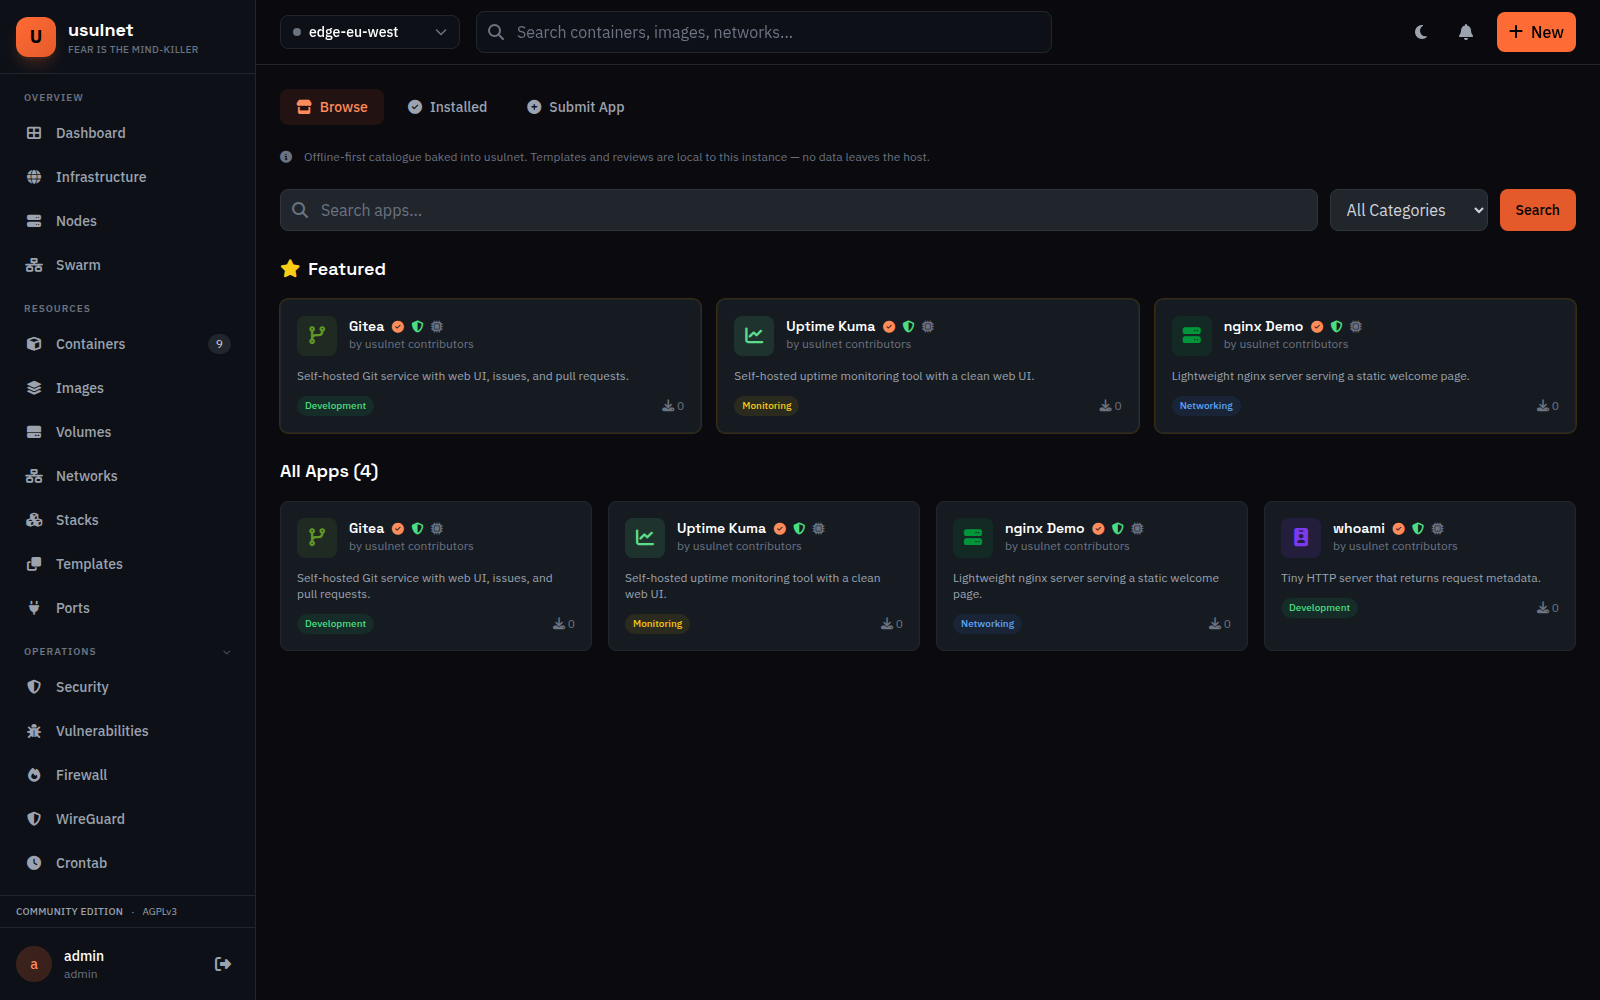The width and height of the screenshot is (1600, 1000).
Task: Click the usulnet orange logo
Action: [x=36, y=37]
